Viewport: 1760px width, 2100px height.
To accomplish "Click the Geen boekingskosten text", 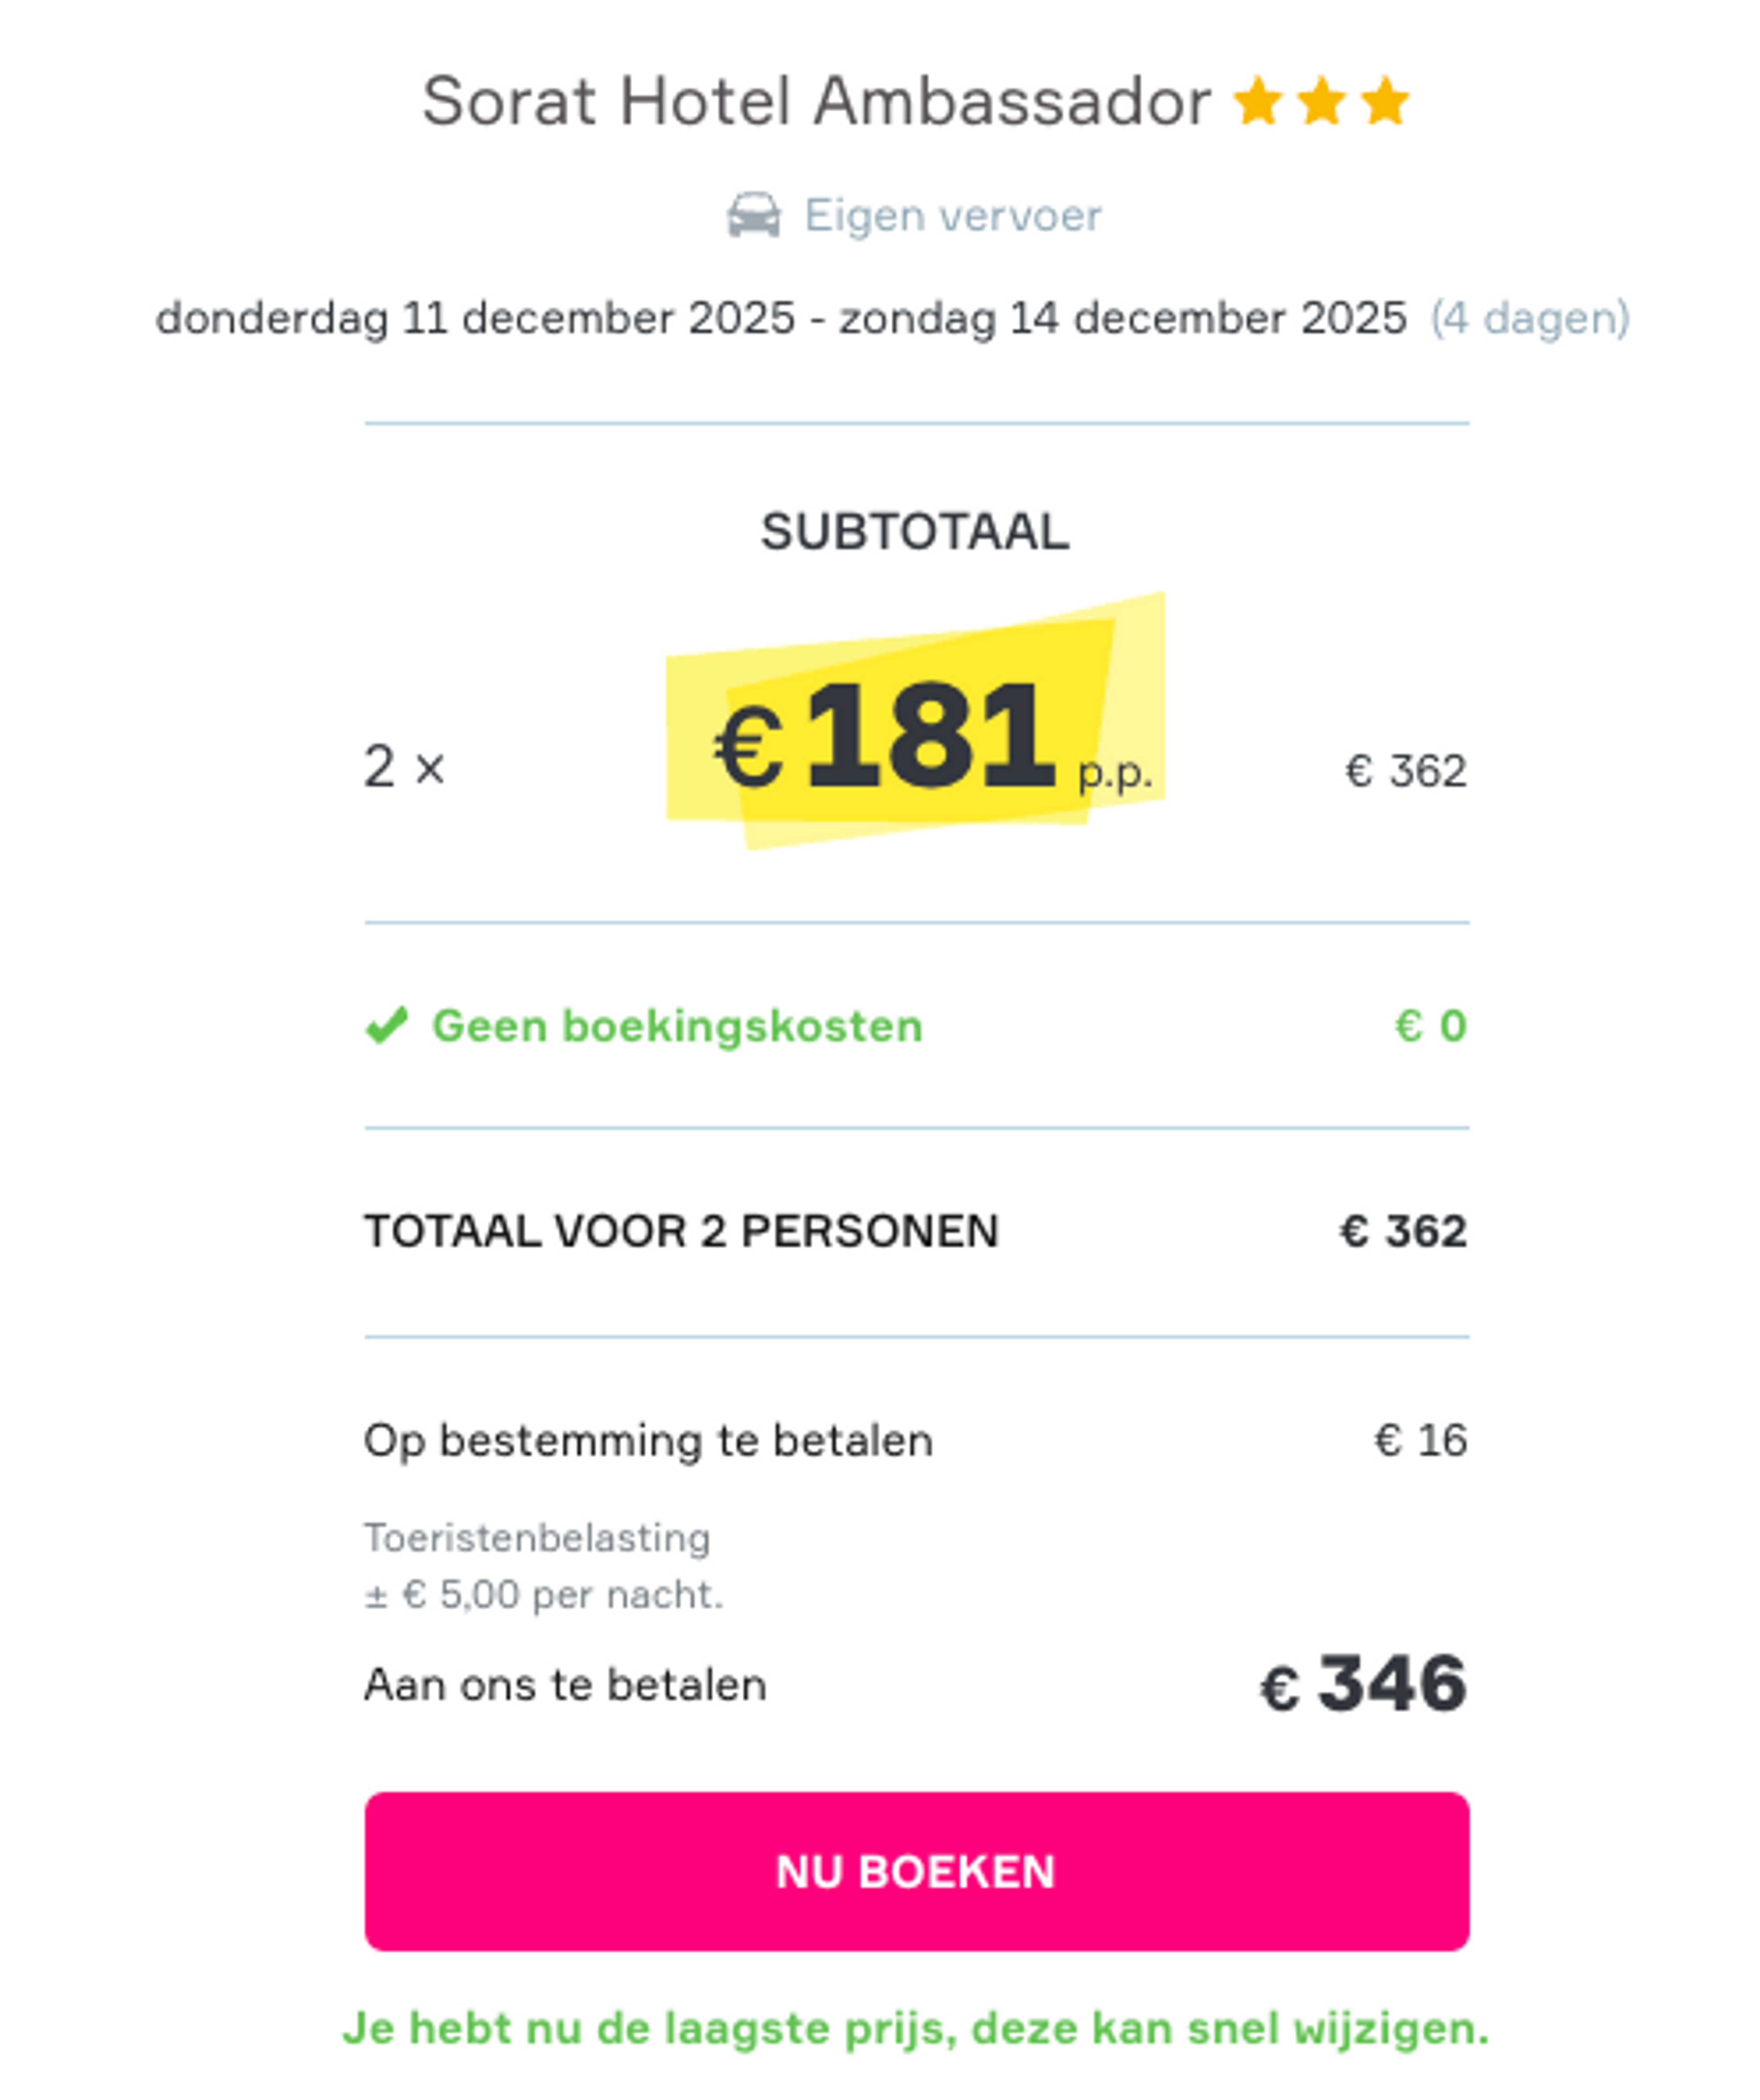I will (676, 1024).
